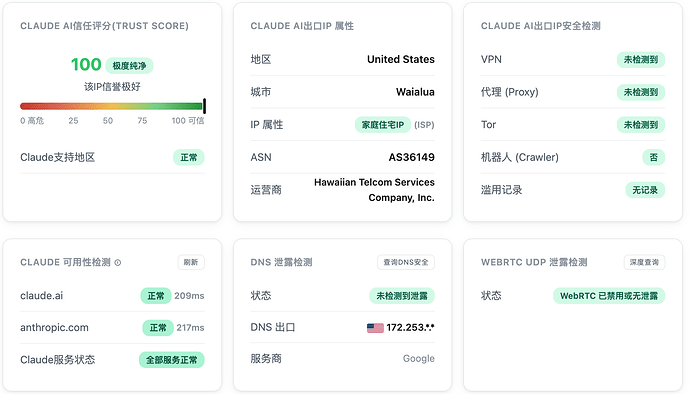Click the 未检测到泄露 DNS status badge
The image size is (690, 394).
coord(402,296)
